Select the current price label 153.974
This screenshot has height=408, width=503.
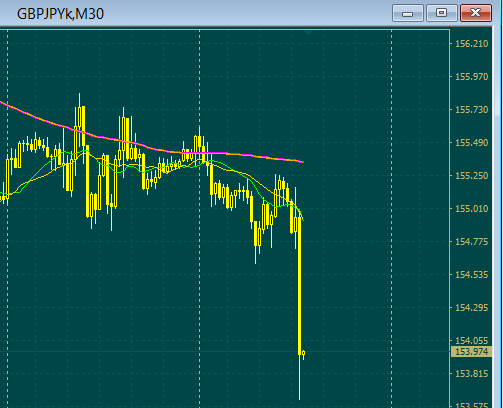pos(471,352)
